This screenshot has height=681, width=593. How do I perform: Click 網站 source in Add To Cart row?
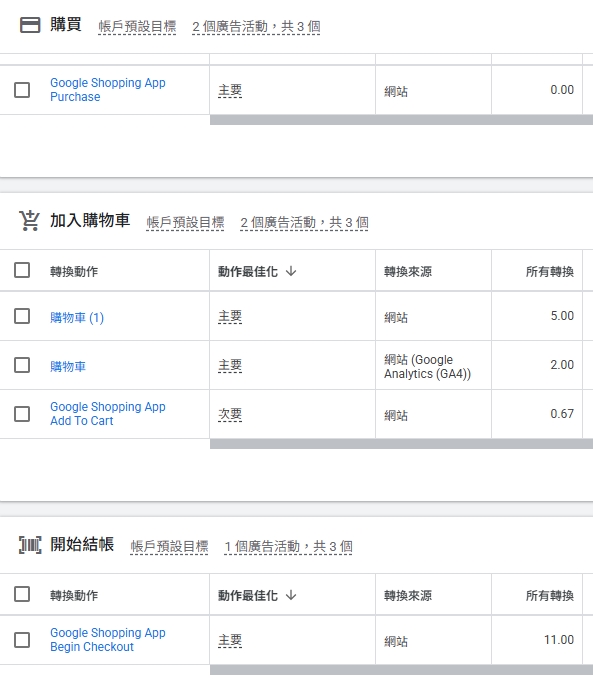pos(396,415)
